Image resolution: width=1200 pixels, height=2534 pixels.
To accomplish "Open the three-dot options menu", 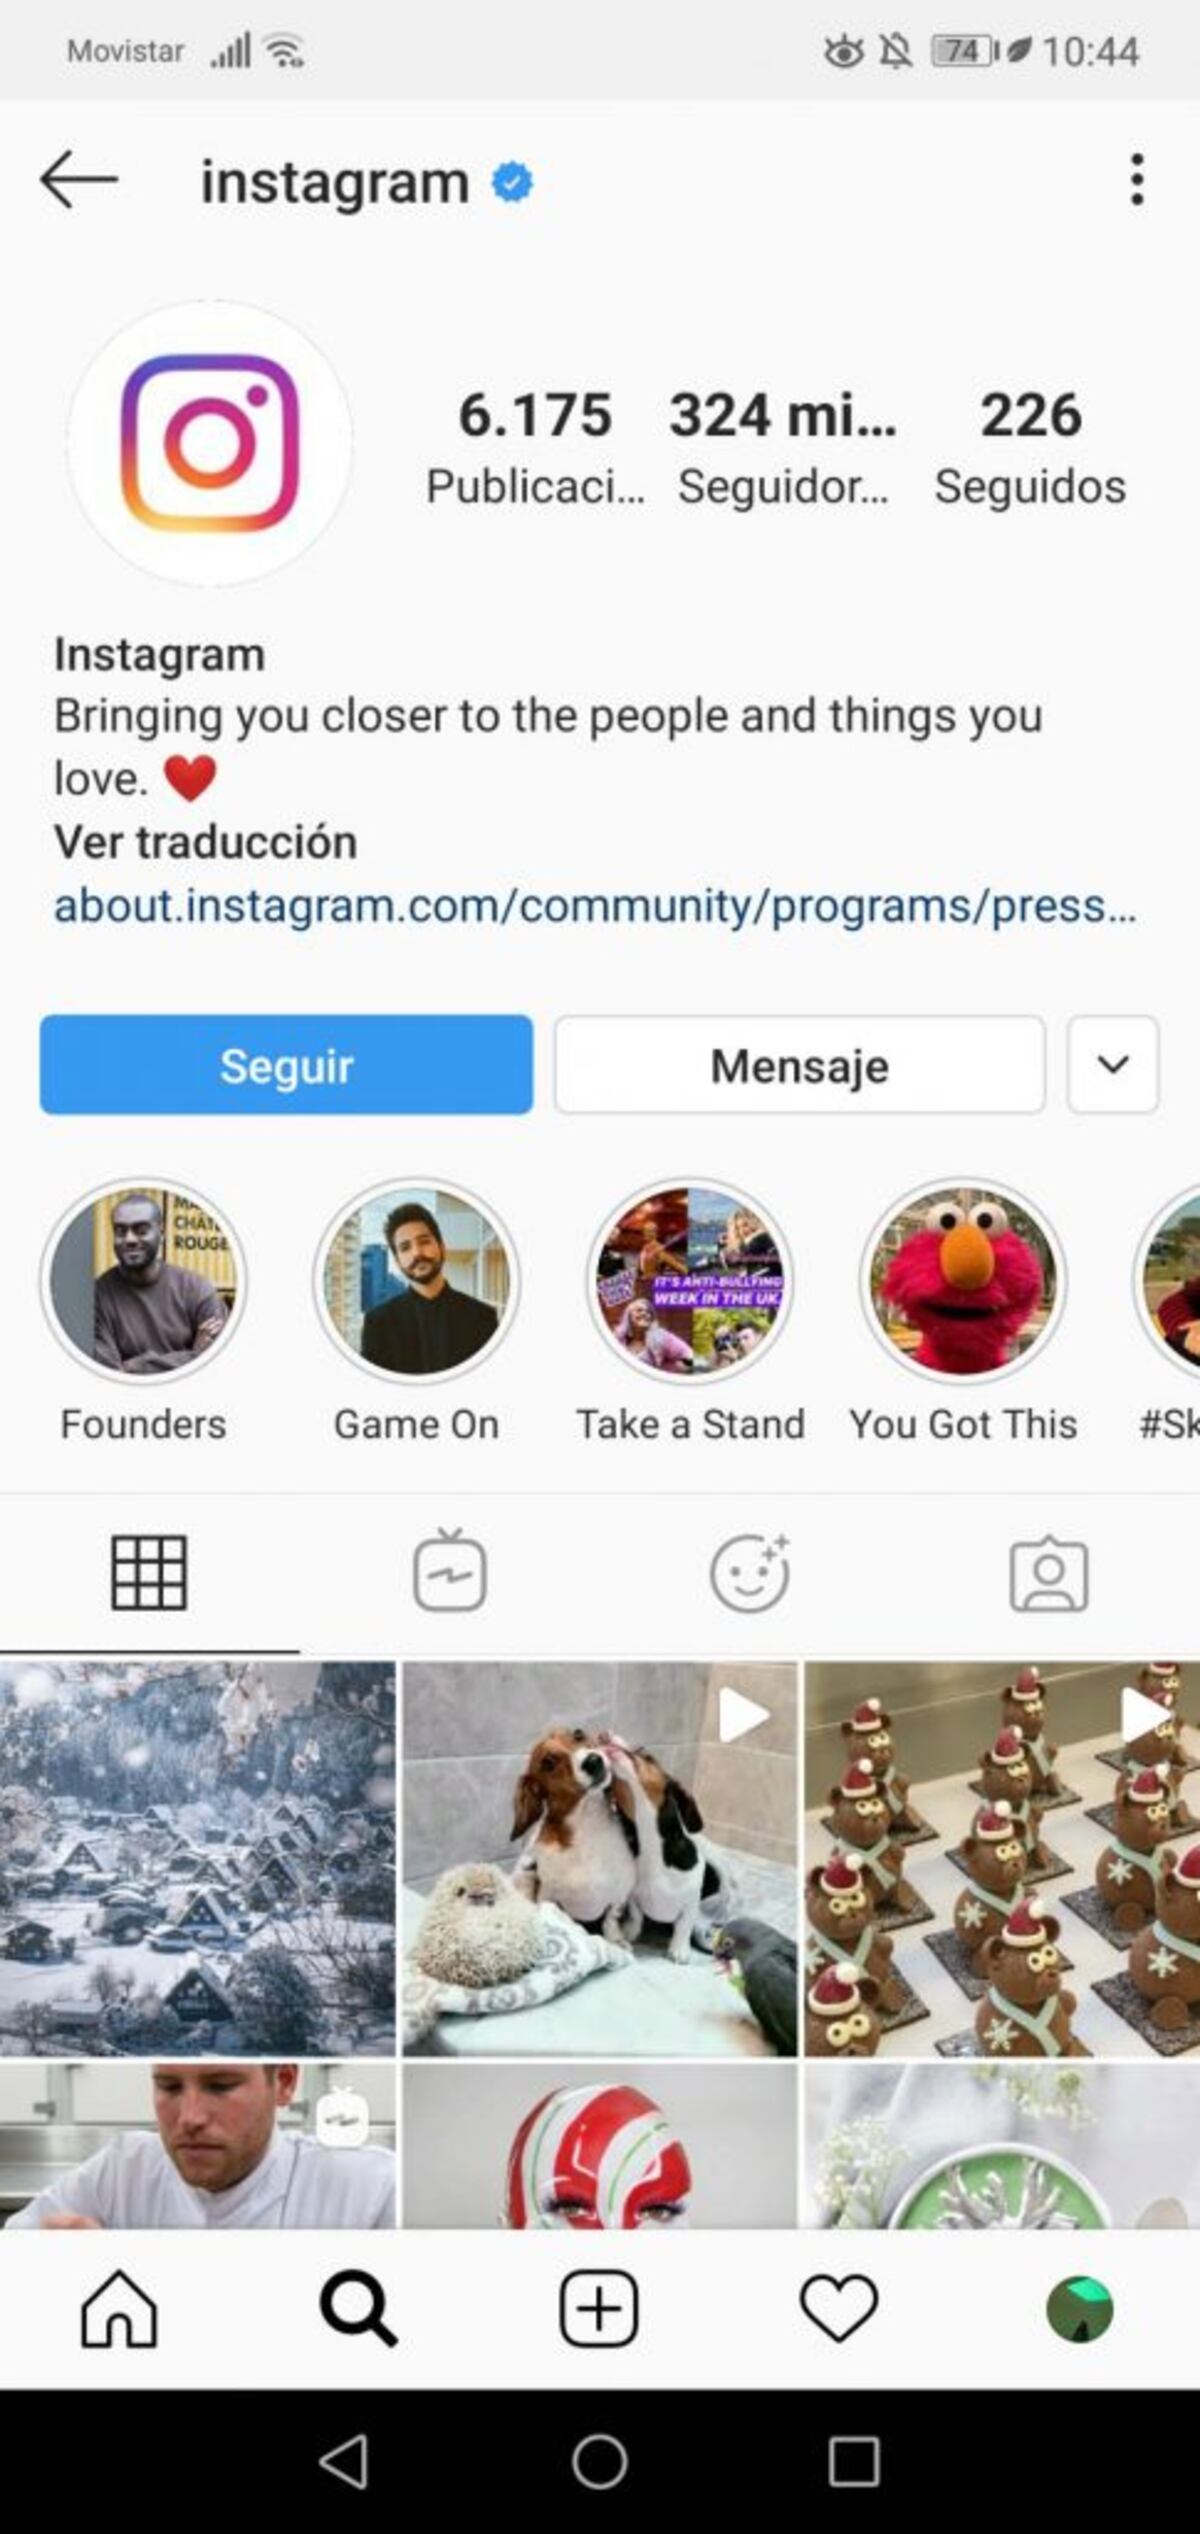I will [1136, 180].
